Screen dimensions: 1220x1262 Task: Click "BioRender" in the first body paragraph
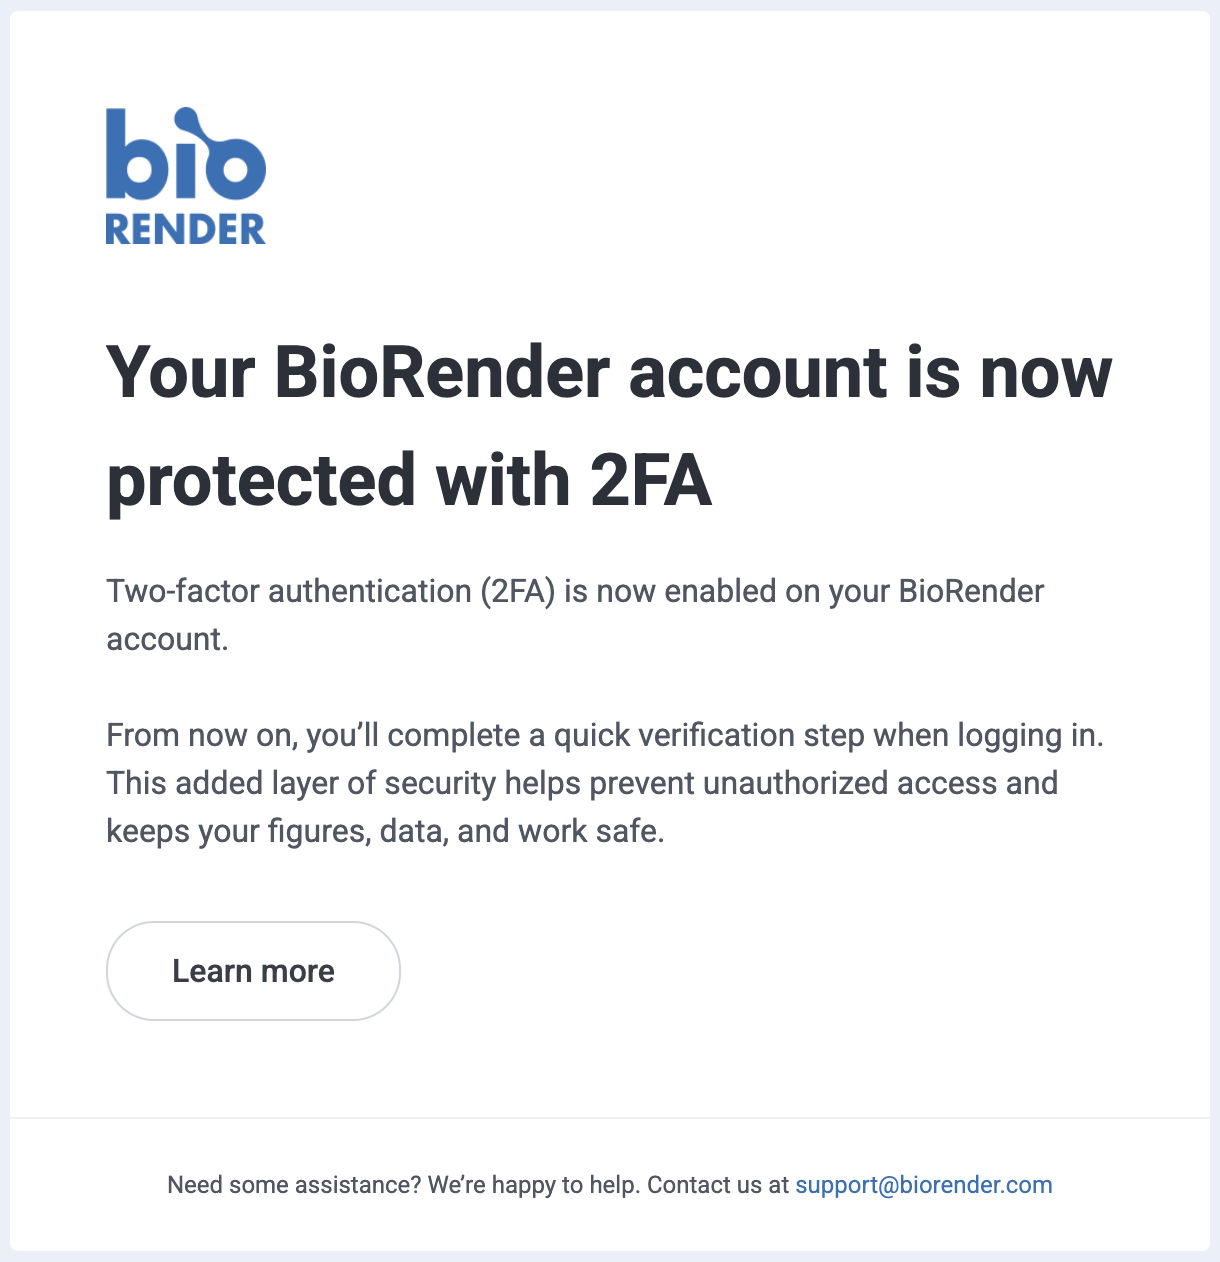[x=971, y=591]
